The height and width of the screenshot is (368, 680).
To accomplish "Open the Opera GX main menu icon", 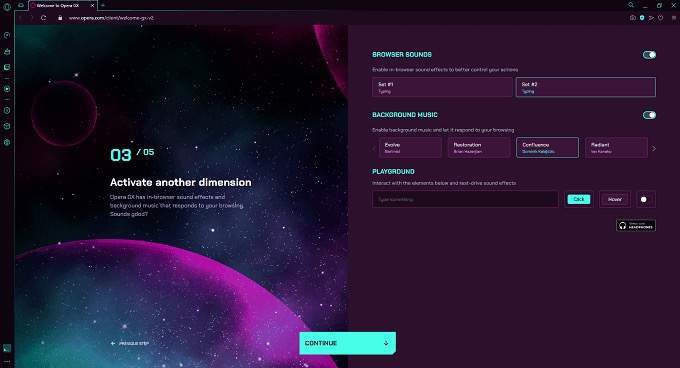I will (7, 6).
